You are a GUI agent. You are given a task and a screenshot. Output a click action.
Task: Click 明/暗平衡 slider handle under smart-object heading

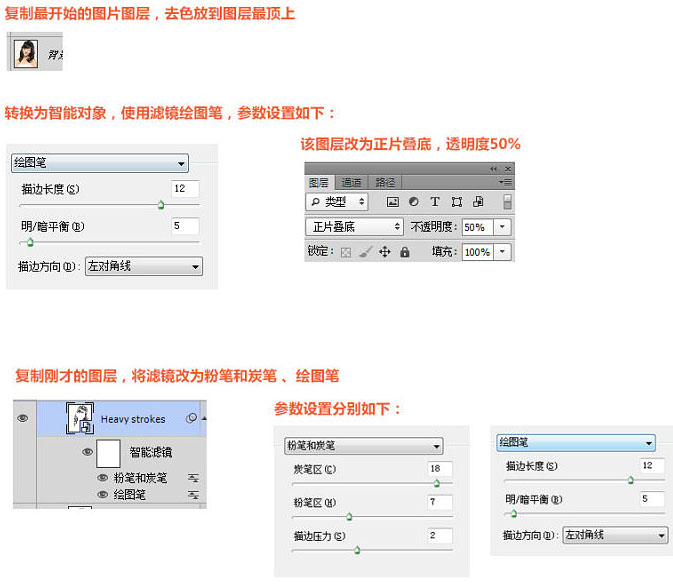[30, 242]
